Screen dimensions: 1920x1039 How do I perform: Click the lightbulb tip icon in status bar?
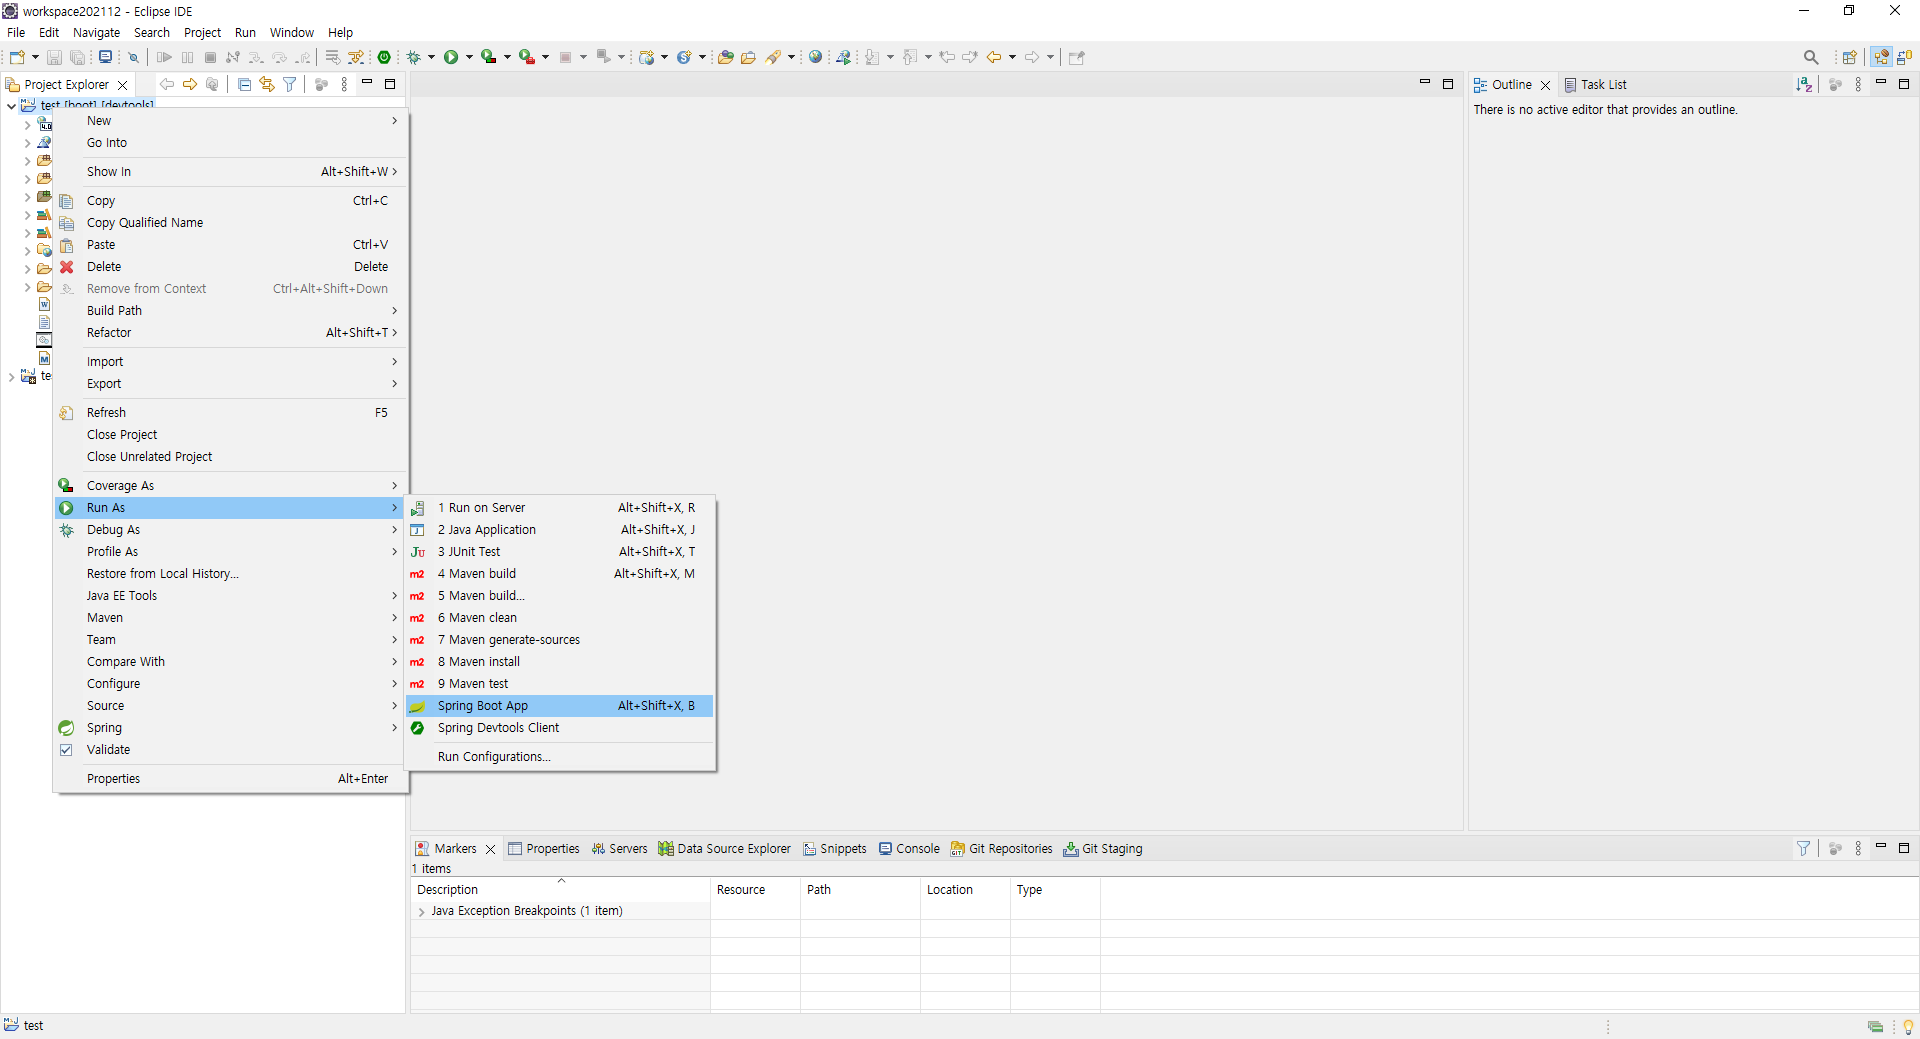(1908, 1026)
